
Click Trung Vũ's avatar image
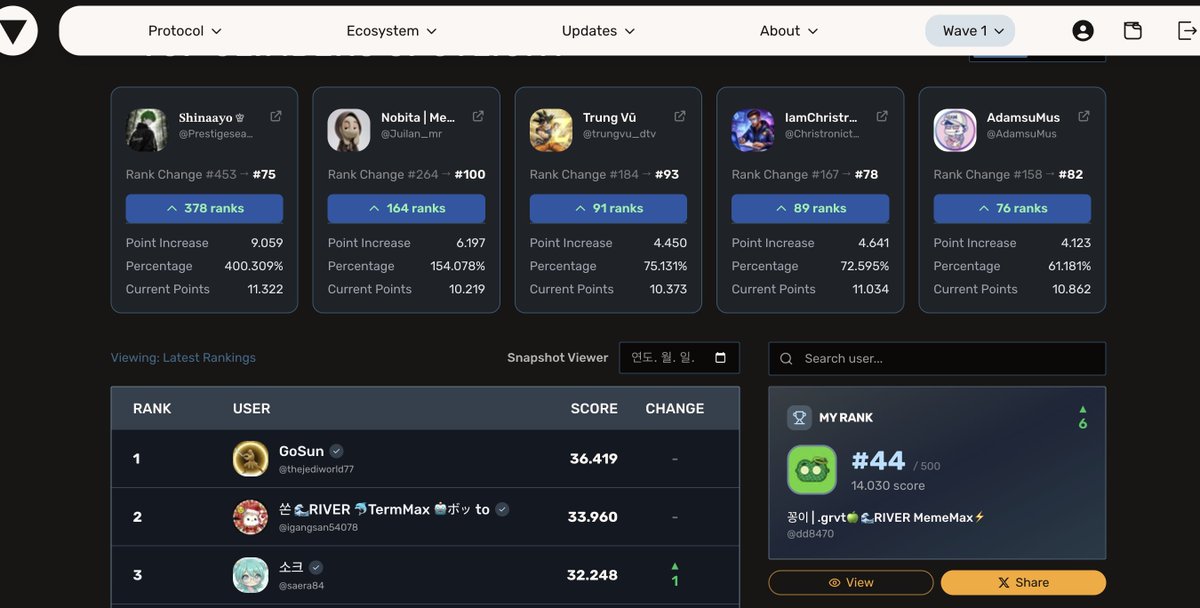(551, 130)
